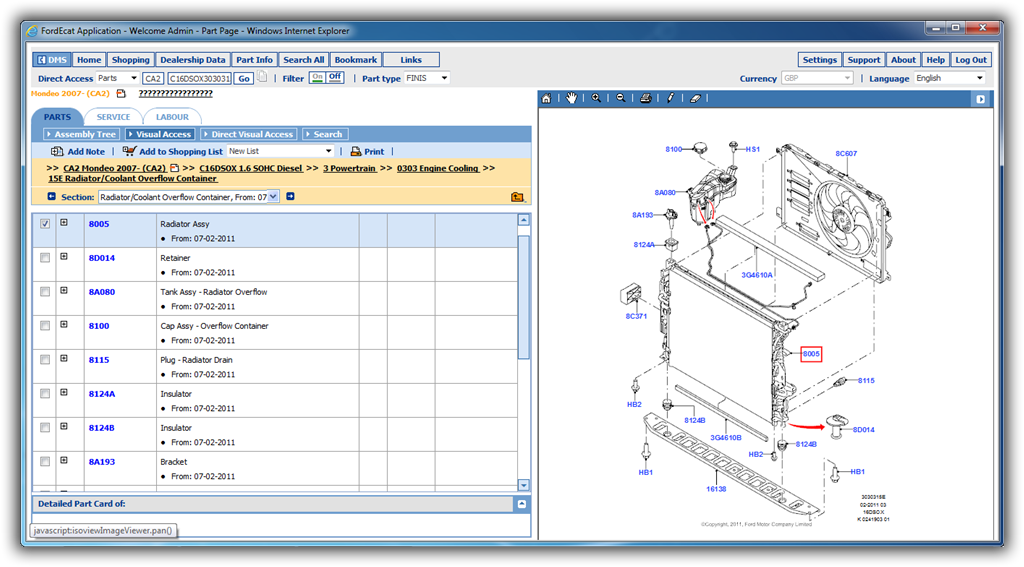The width and height of the screenshot is (1024, 567).
Task: Click the Add Note icon
Action: point(57,151)
